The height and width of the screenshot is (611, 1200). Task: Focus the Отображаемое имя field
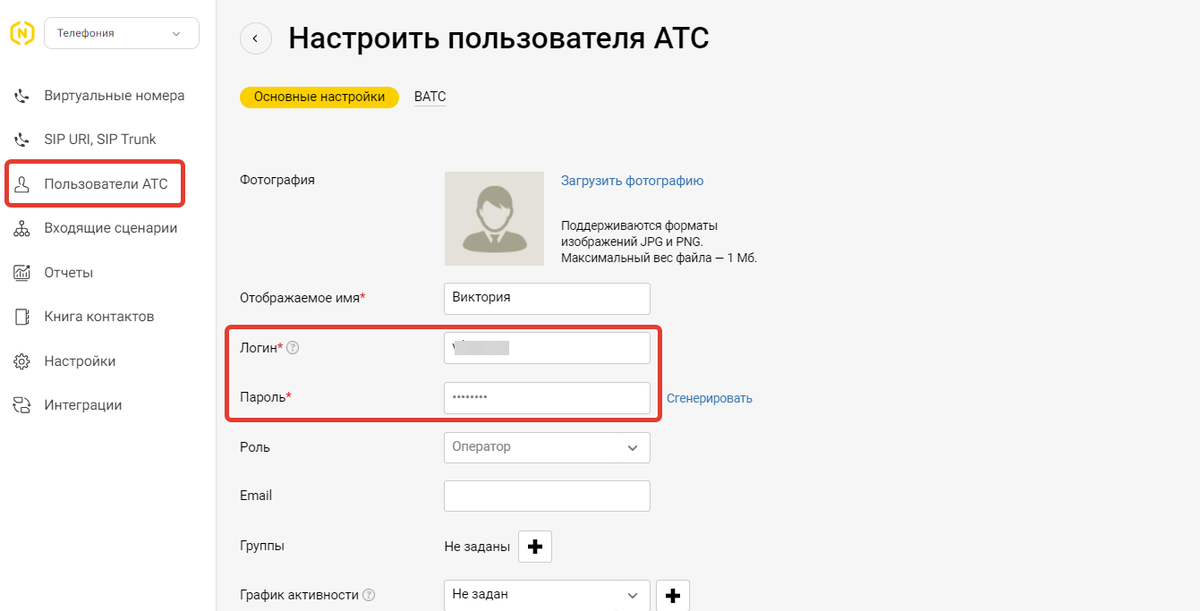547,298
